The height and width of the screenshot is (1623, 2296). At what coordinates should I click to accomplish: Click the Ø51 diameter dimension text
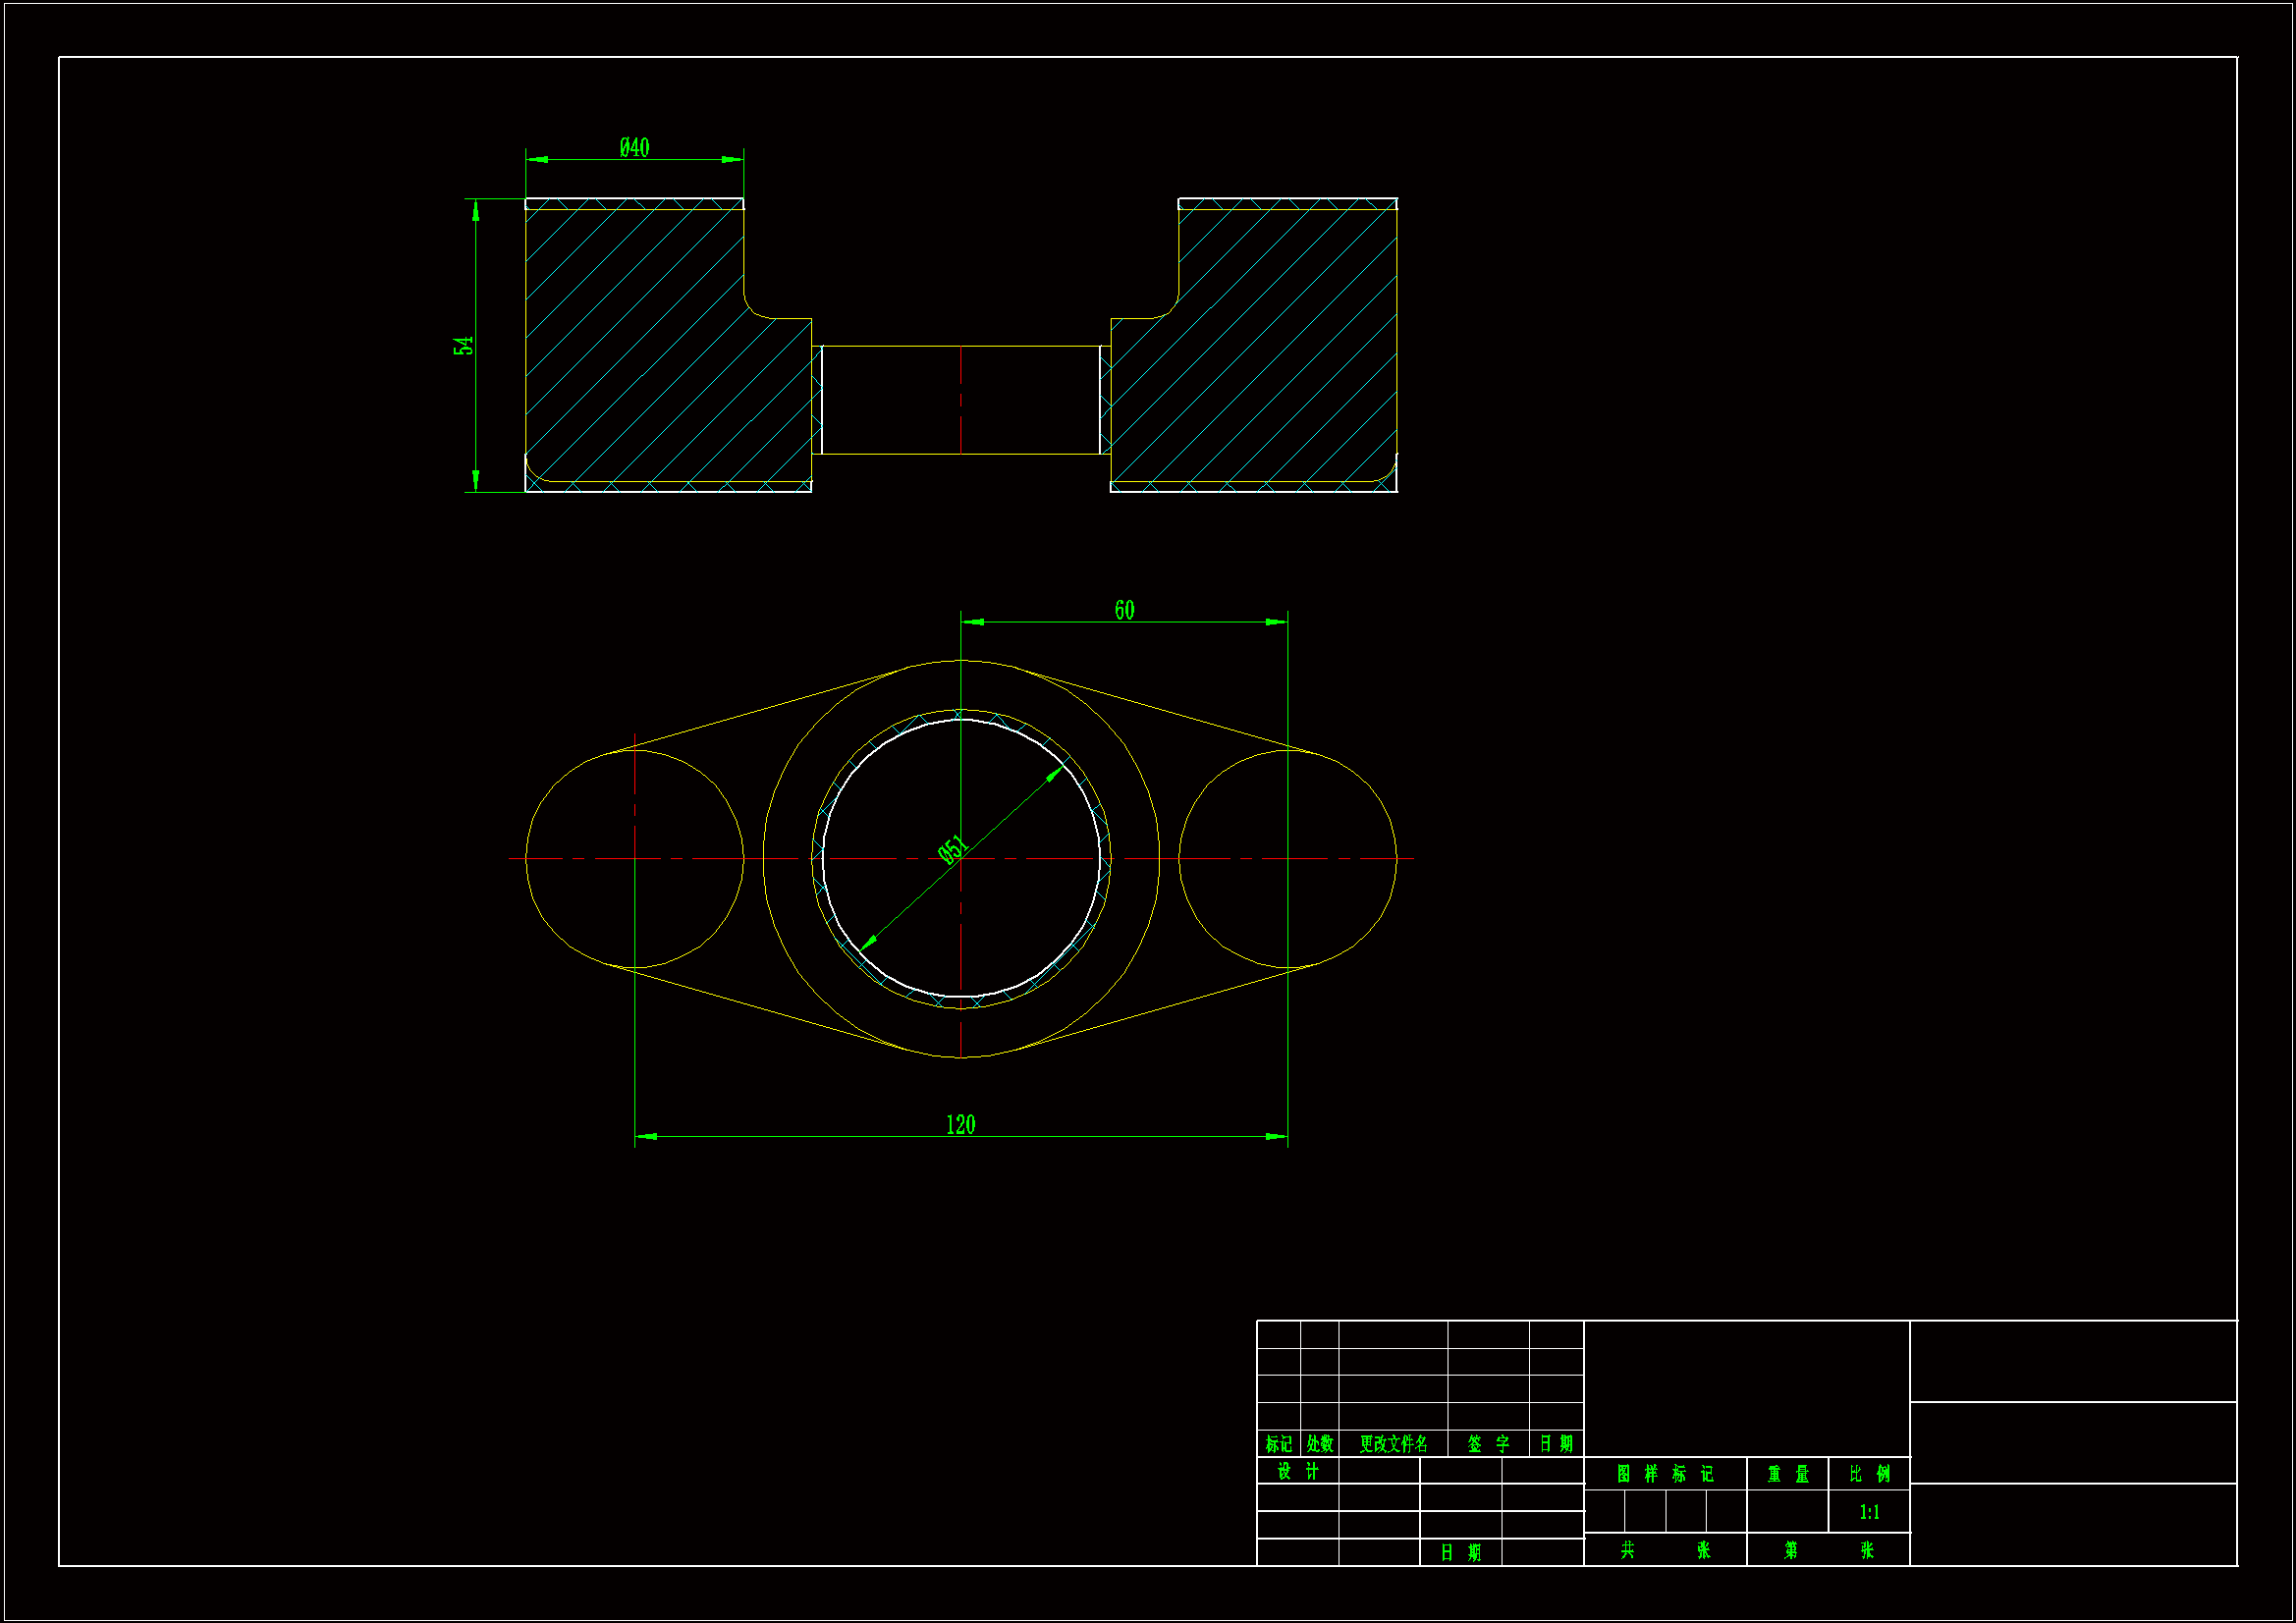click(953, 849)
